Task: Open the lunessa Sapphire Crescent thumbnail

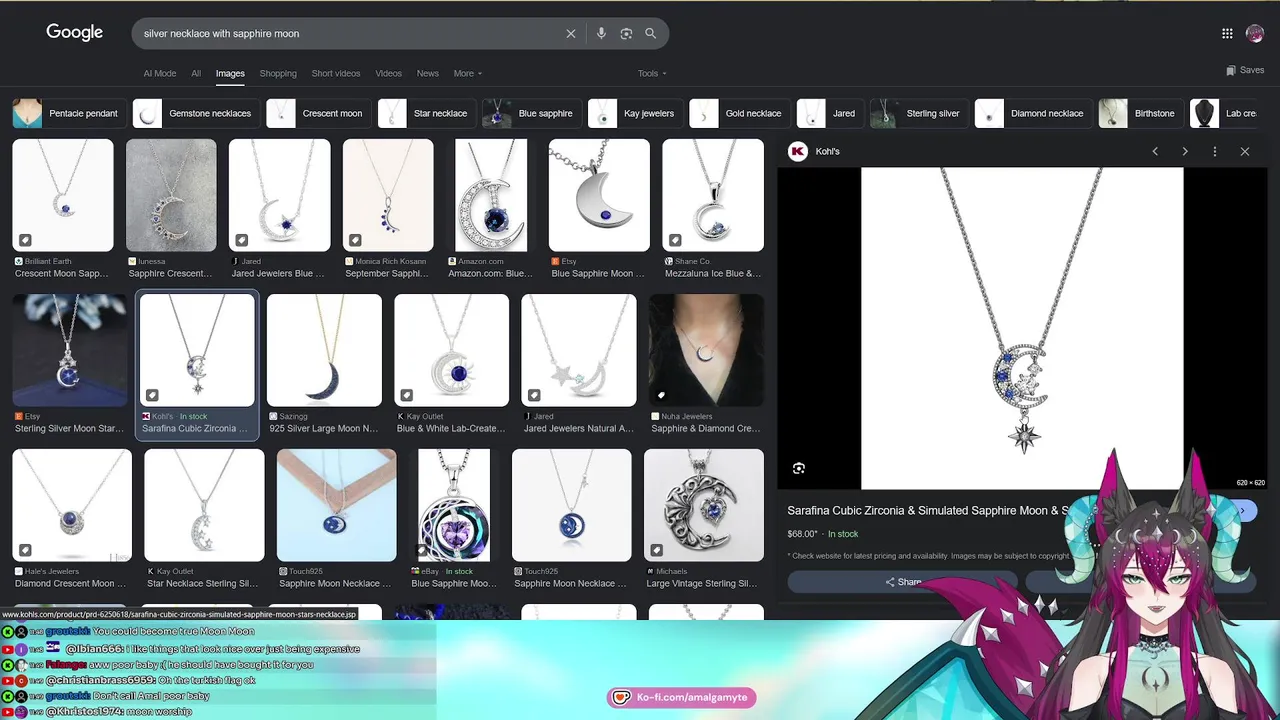Action: pos(171,195)
